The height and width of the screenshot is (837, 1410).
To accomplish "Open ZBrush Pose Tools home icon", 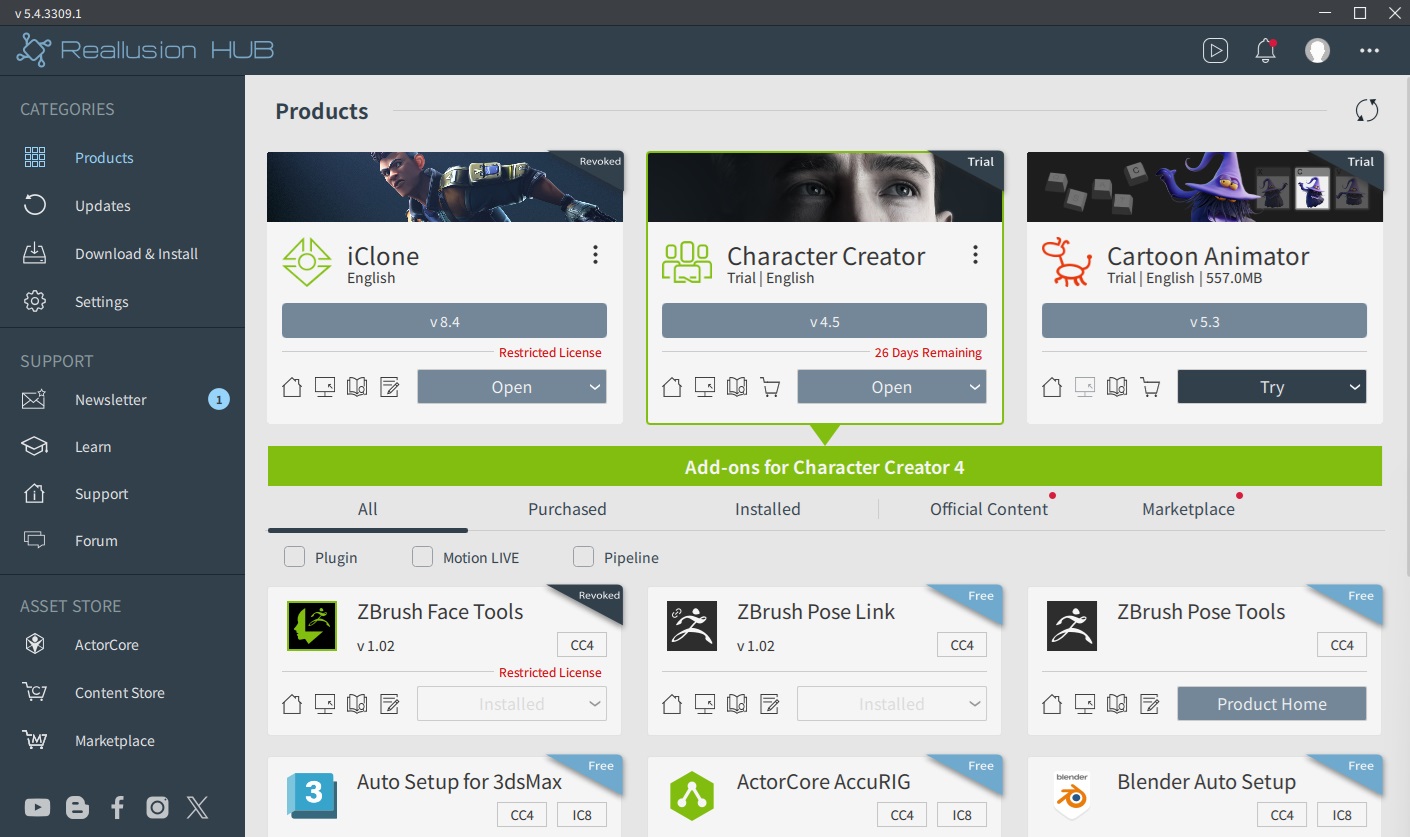I will point(1052,704).
